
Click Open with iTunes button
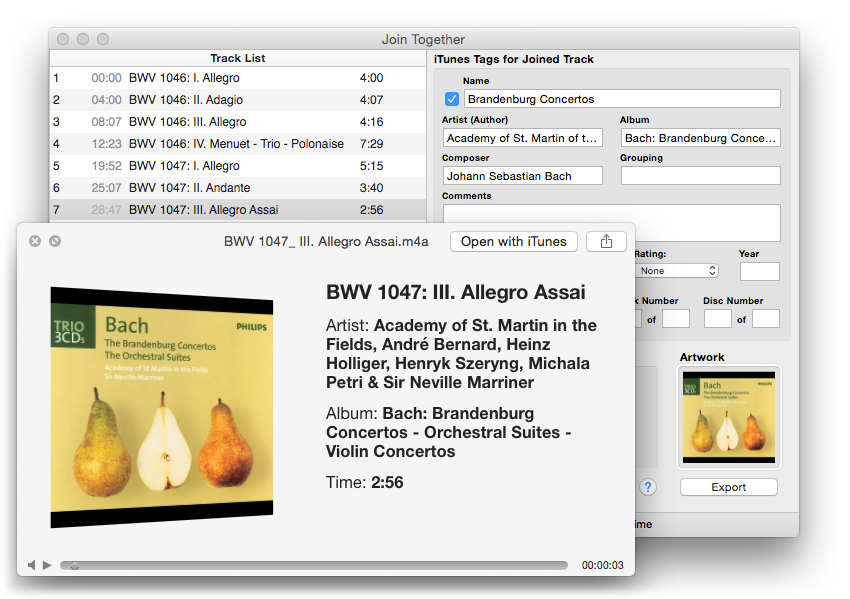tap(514, 241)
